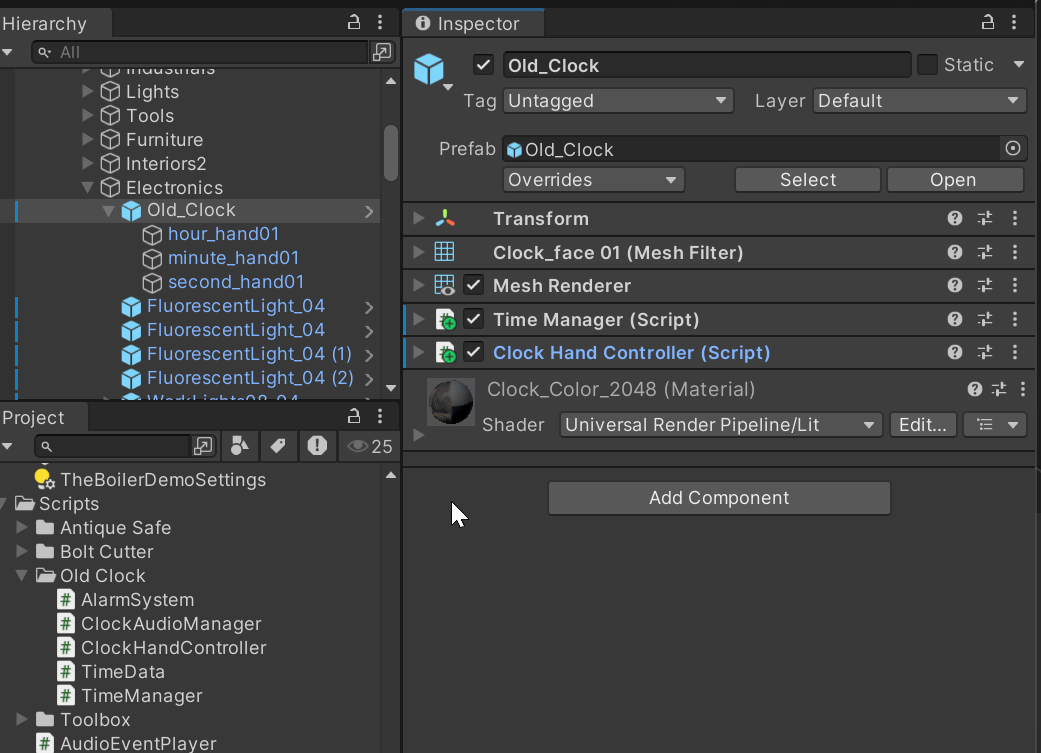Open the Old_Clock prefab arrow in Hierarchy
This screenshot has width=1041, height=753.
pyautogui.click(x=369, y=211)
